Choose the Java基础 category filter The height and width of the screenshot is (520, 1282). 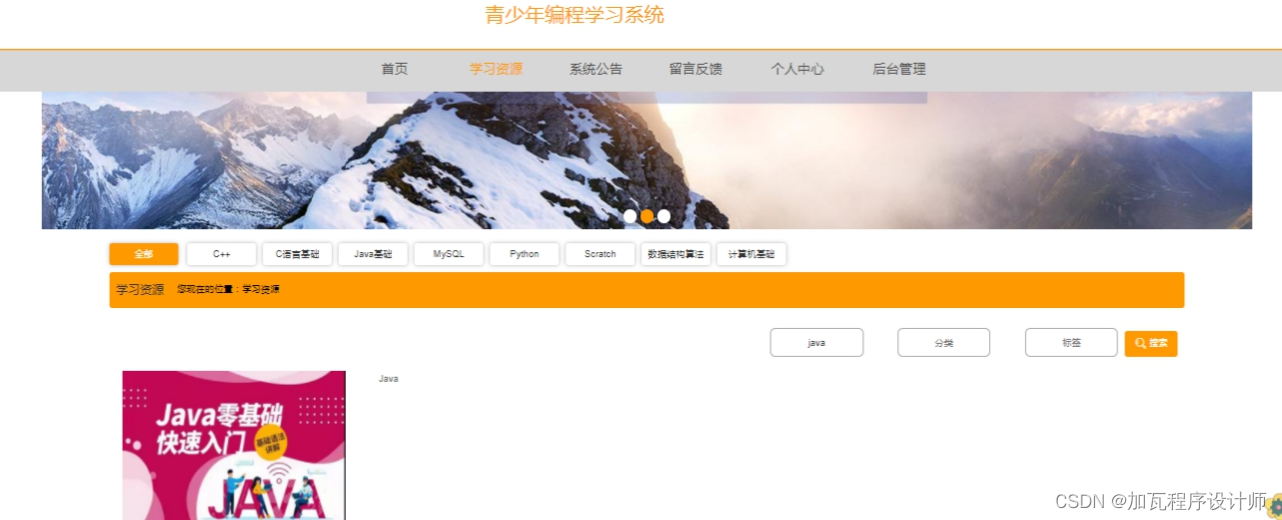pos(373,254)
